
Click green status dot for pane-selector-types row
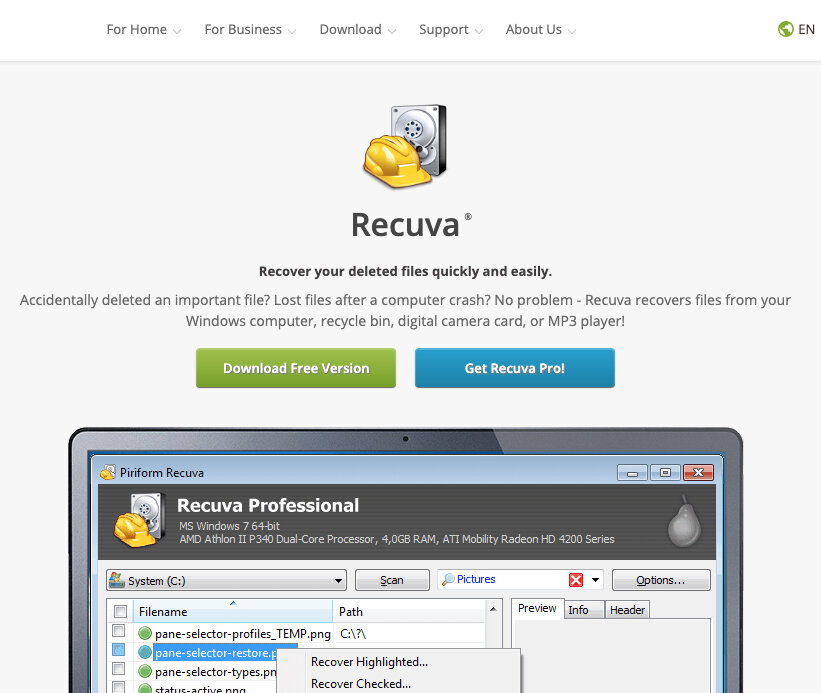pos(145,671)
